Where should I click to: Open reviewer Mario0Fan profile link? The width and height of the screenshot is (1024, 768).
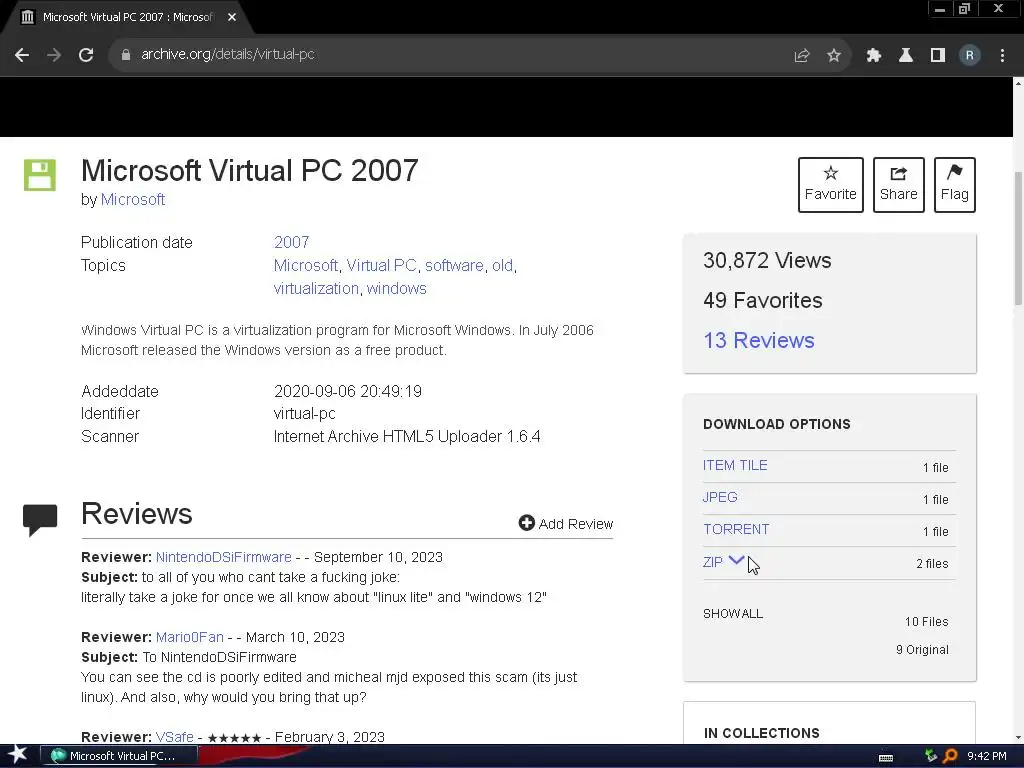(x=189, y=637)
